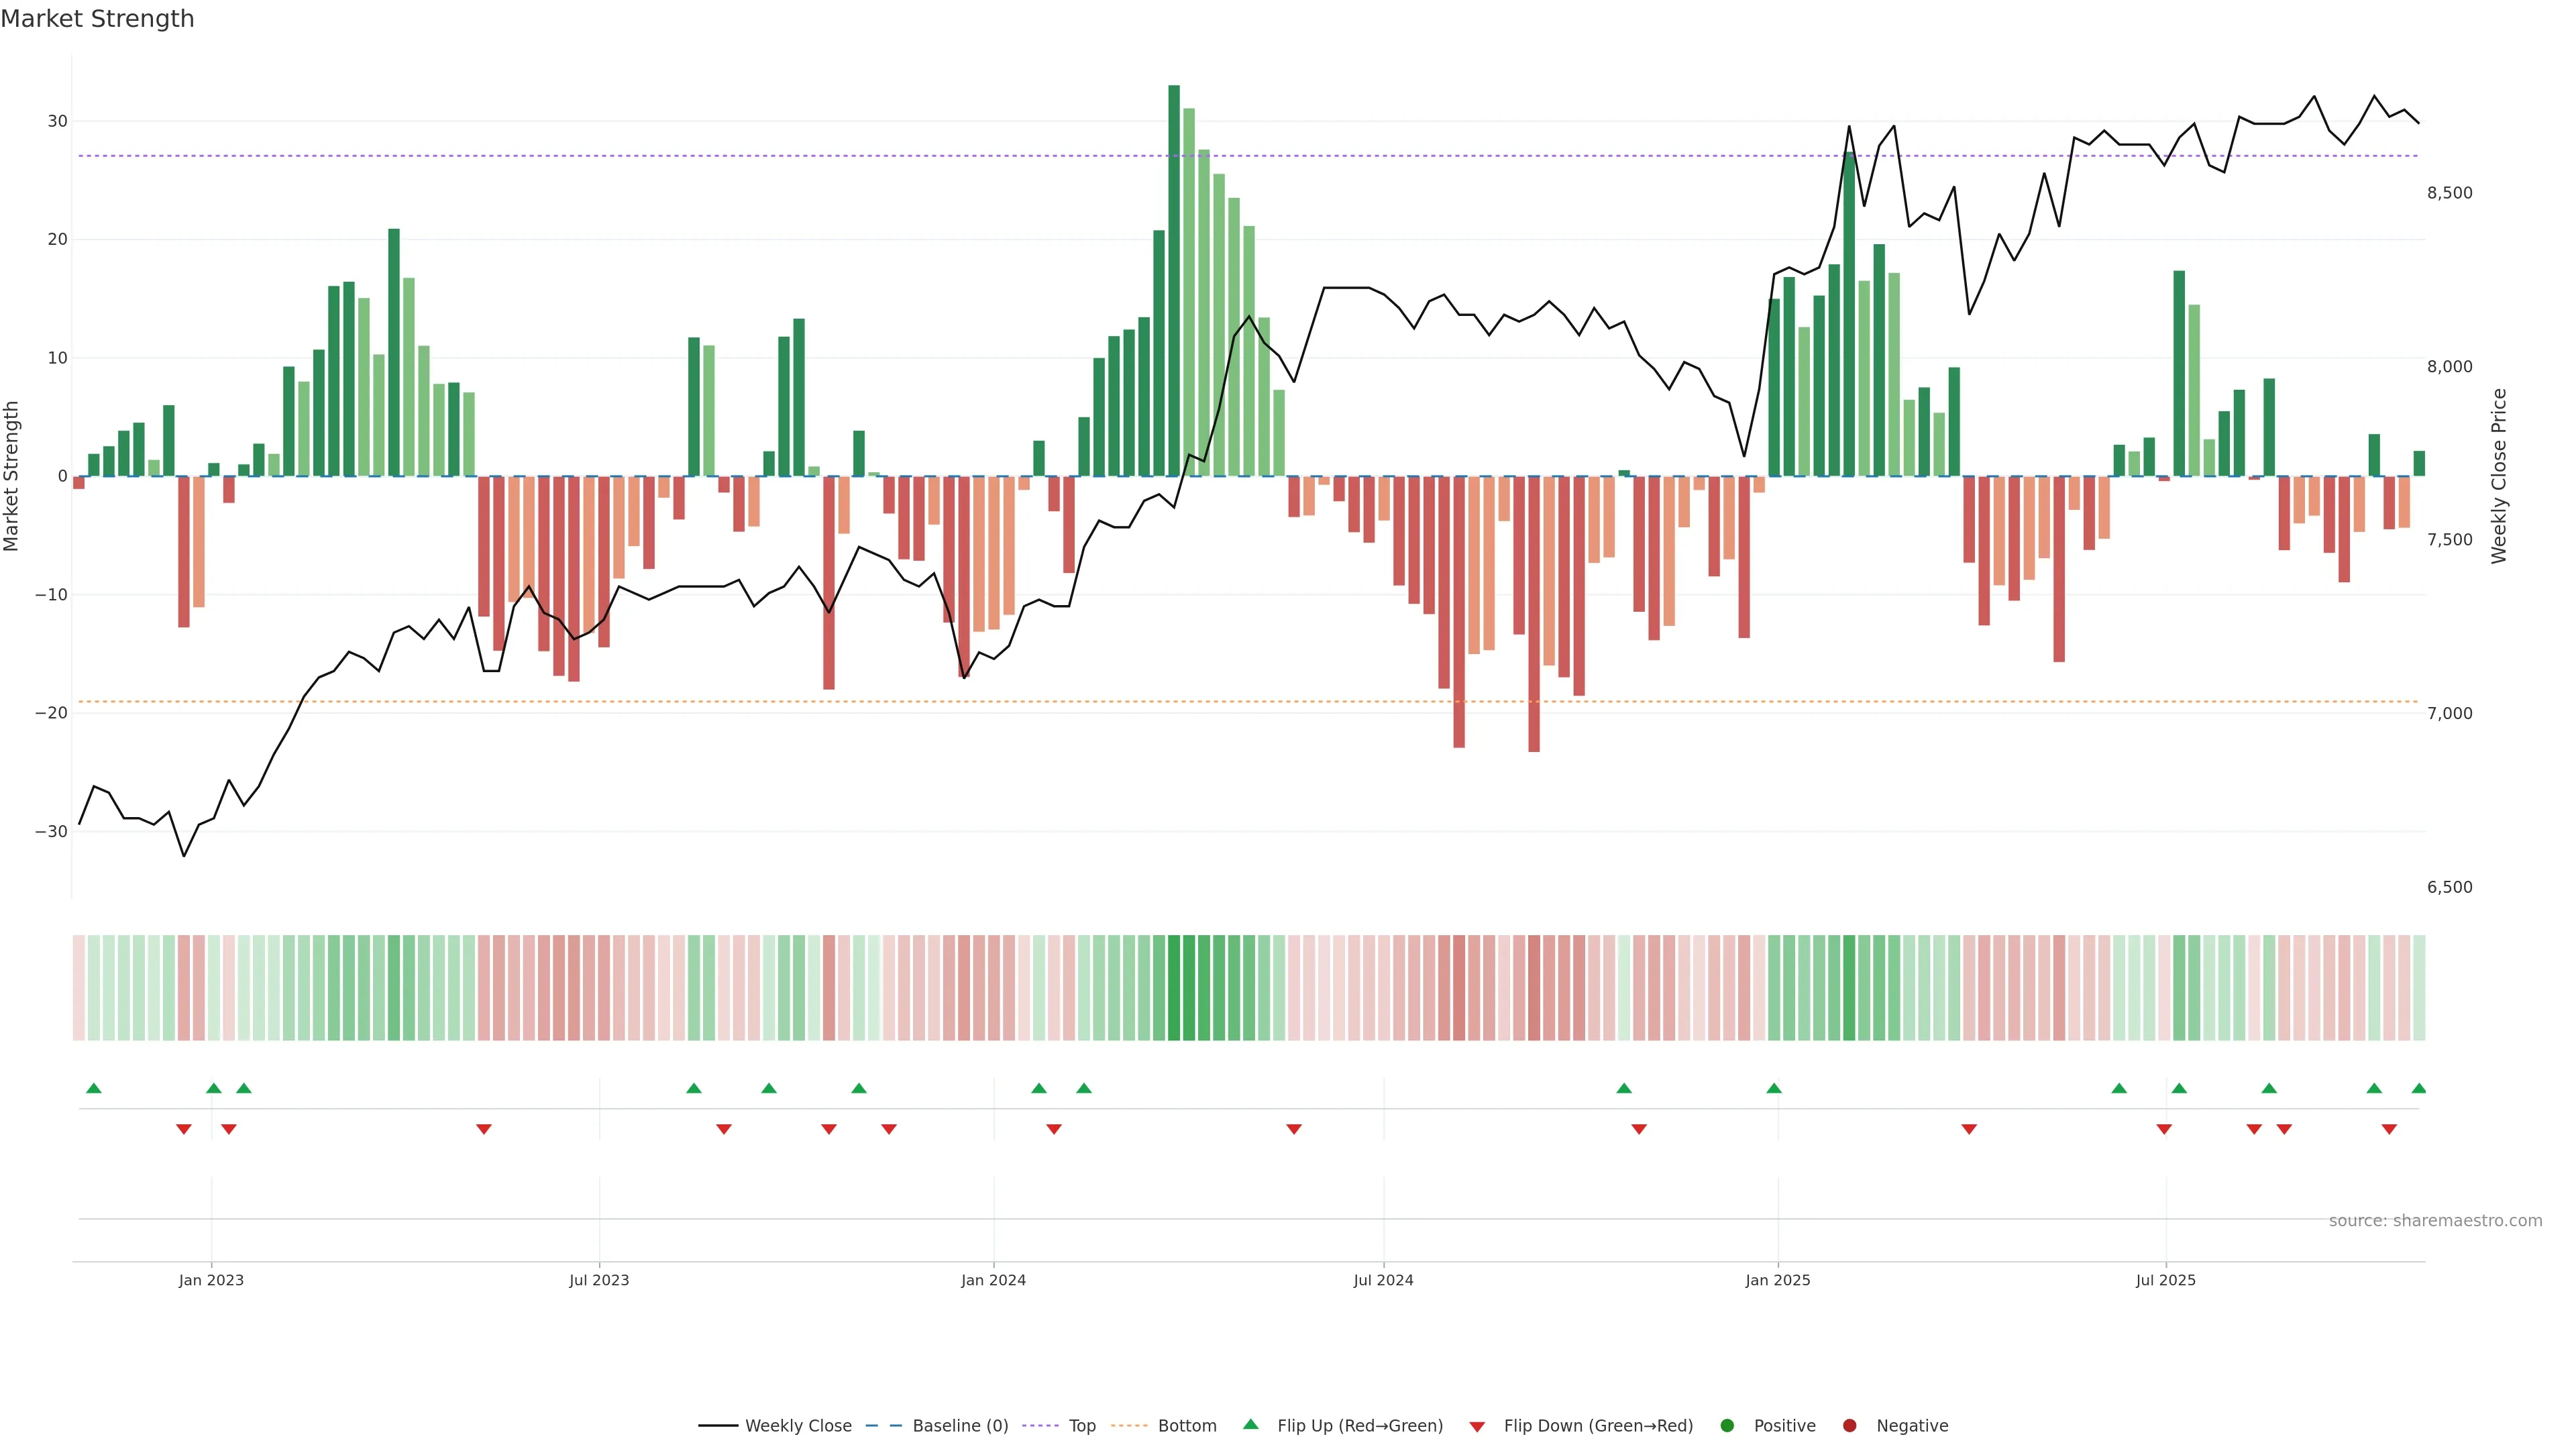The height and width of the screenshot is (1449, 2576).
Task: Pick the darkest green heatmap strip cell
Action: (x=1174, y=987)
